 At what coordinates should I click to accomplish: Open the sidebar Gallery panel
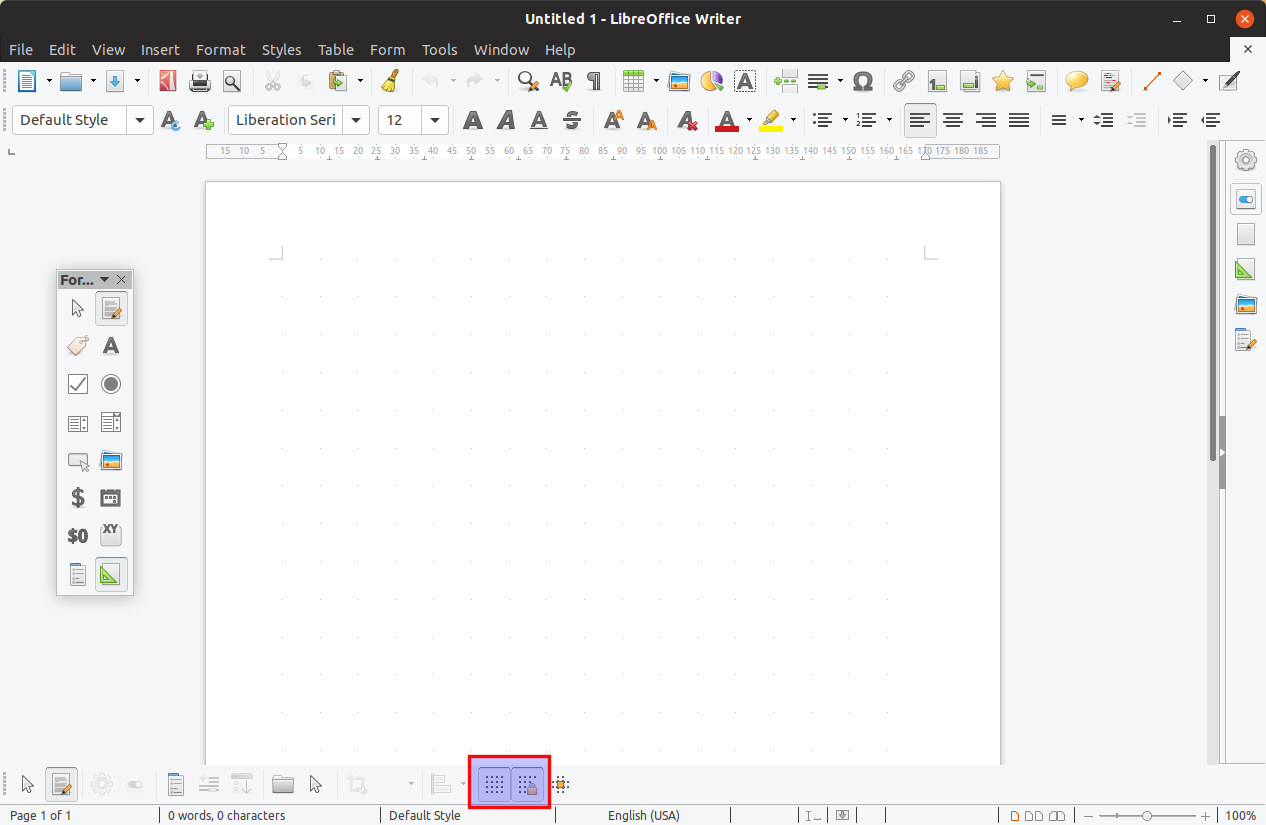click(1245, 305)
